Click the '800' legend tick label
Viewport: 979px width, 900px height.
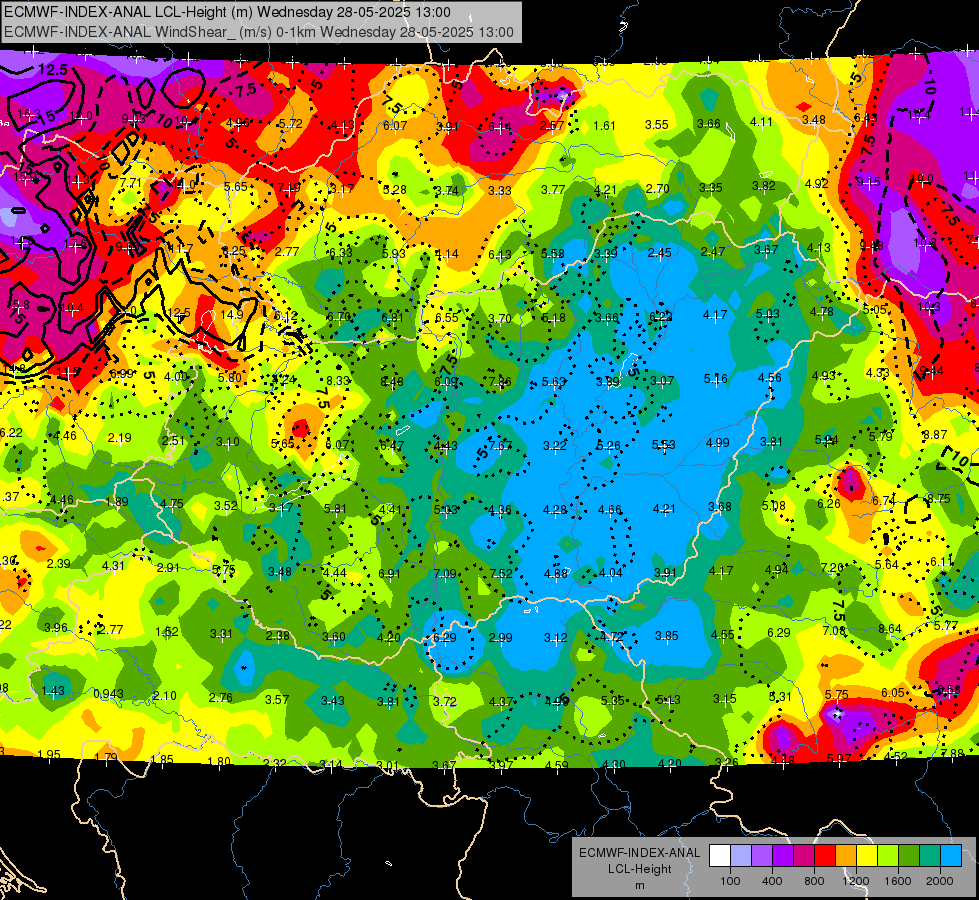pos(814,881)
